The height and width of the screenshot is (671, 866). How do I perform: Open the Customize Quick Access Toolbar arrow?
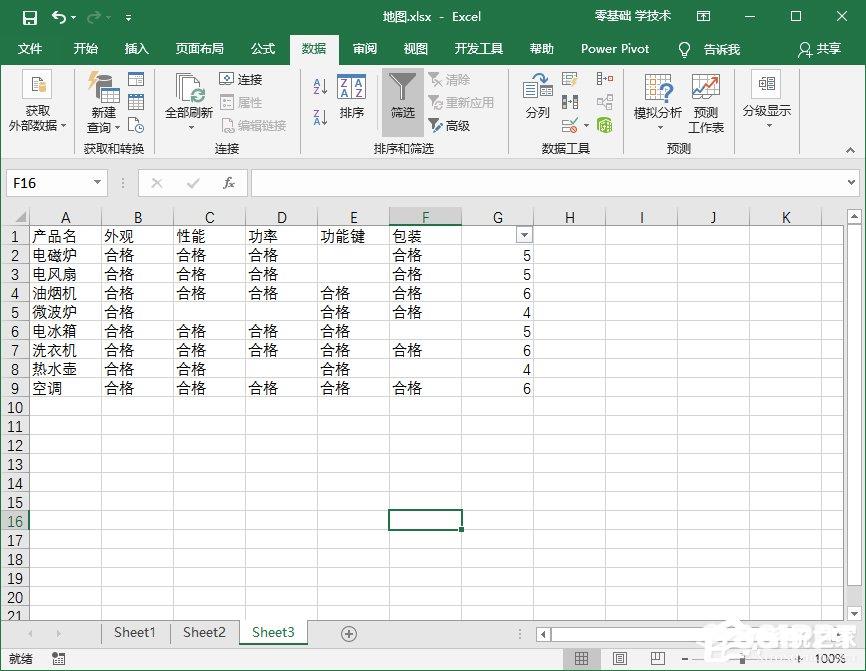tap(128, 18)
